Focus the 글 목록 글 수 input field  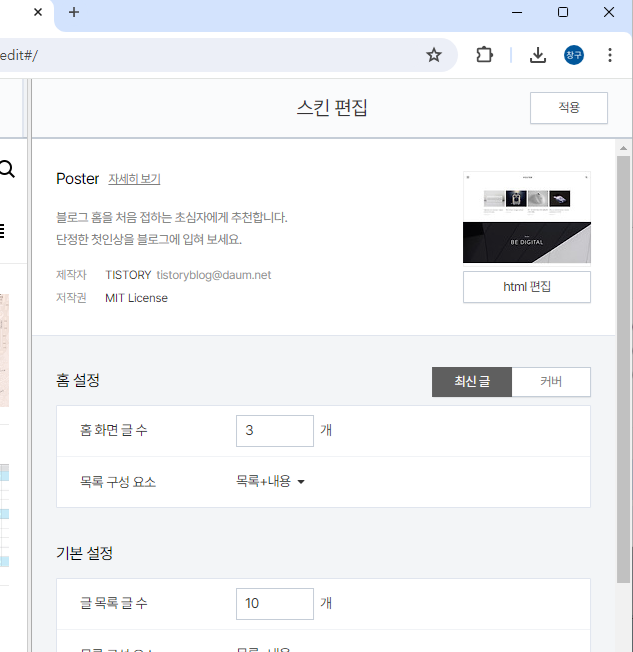tap(275, 604)
